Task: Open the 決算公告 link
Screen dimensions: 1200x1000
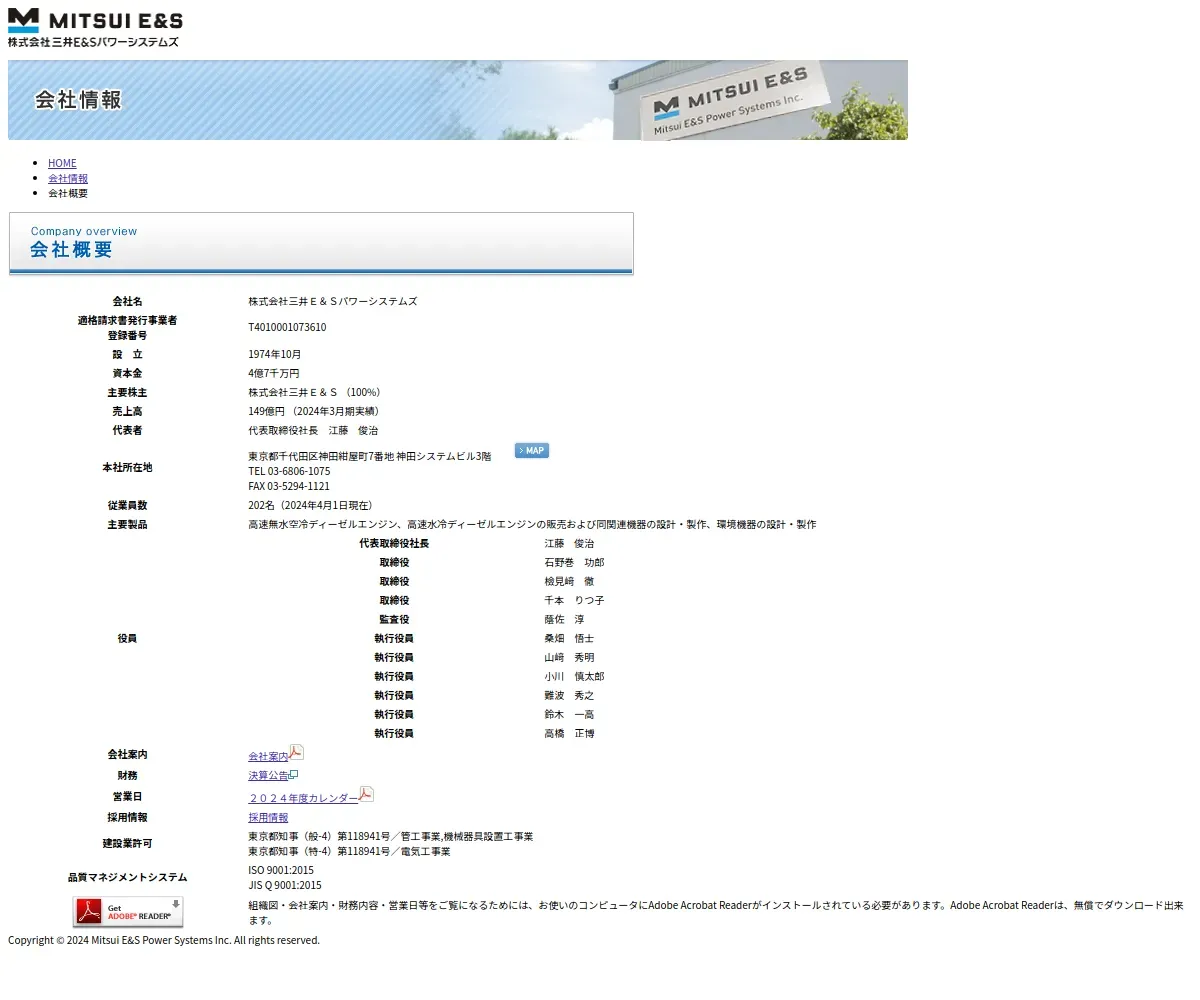Action: (x=268, y=775)
